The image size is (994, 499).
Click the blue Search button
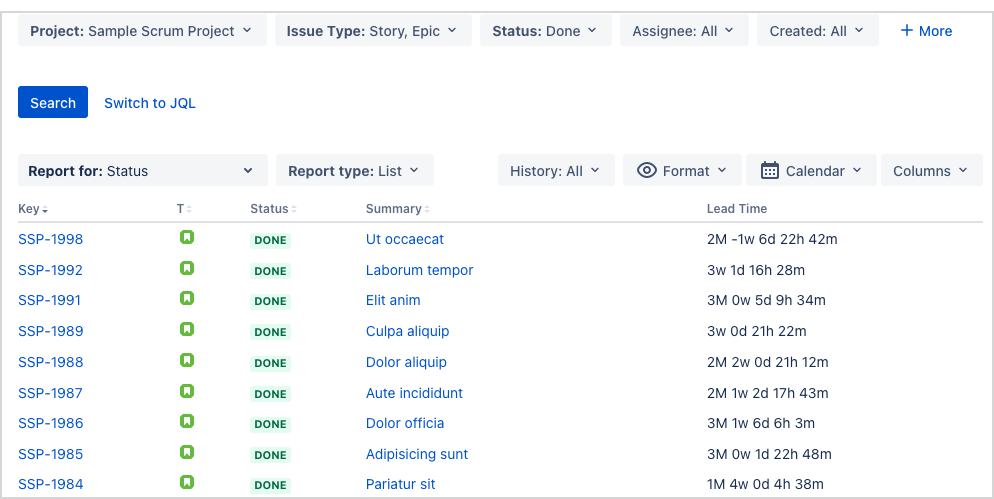pos(53,102)
